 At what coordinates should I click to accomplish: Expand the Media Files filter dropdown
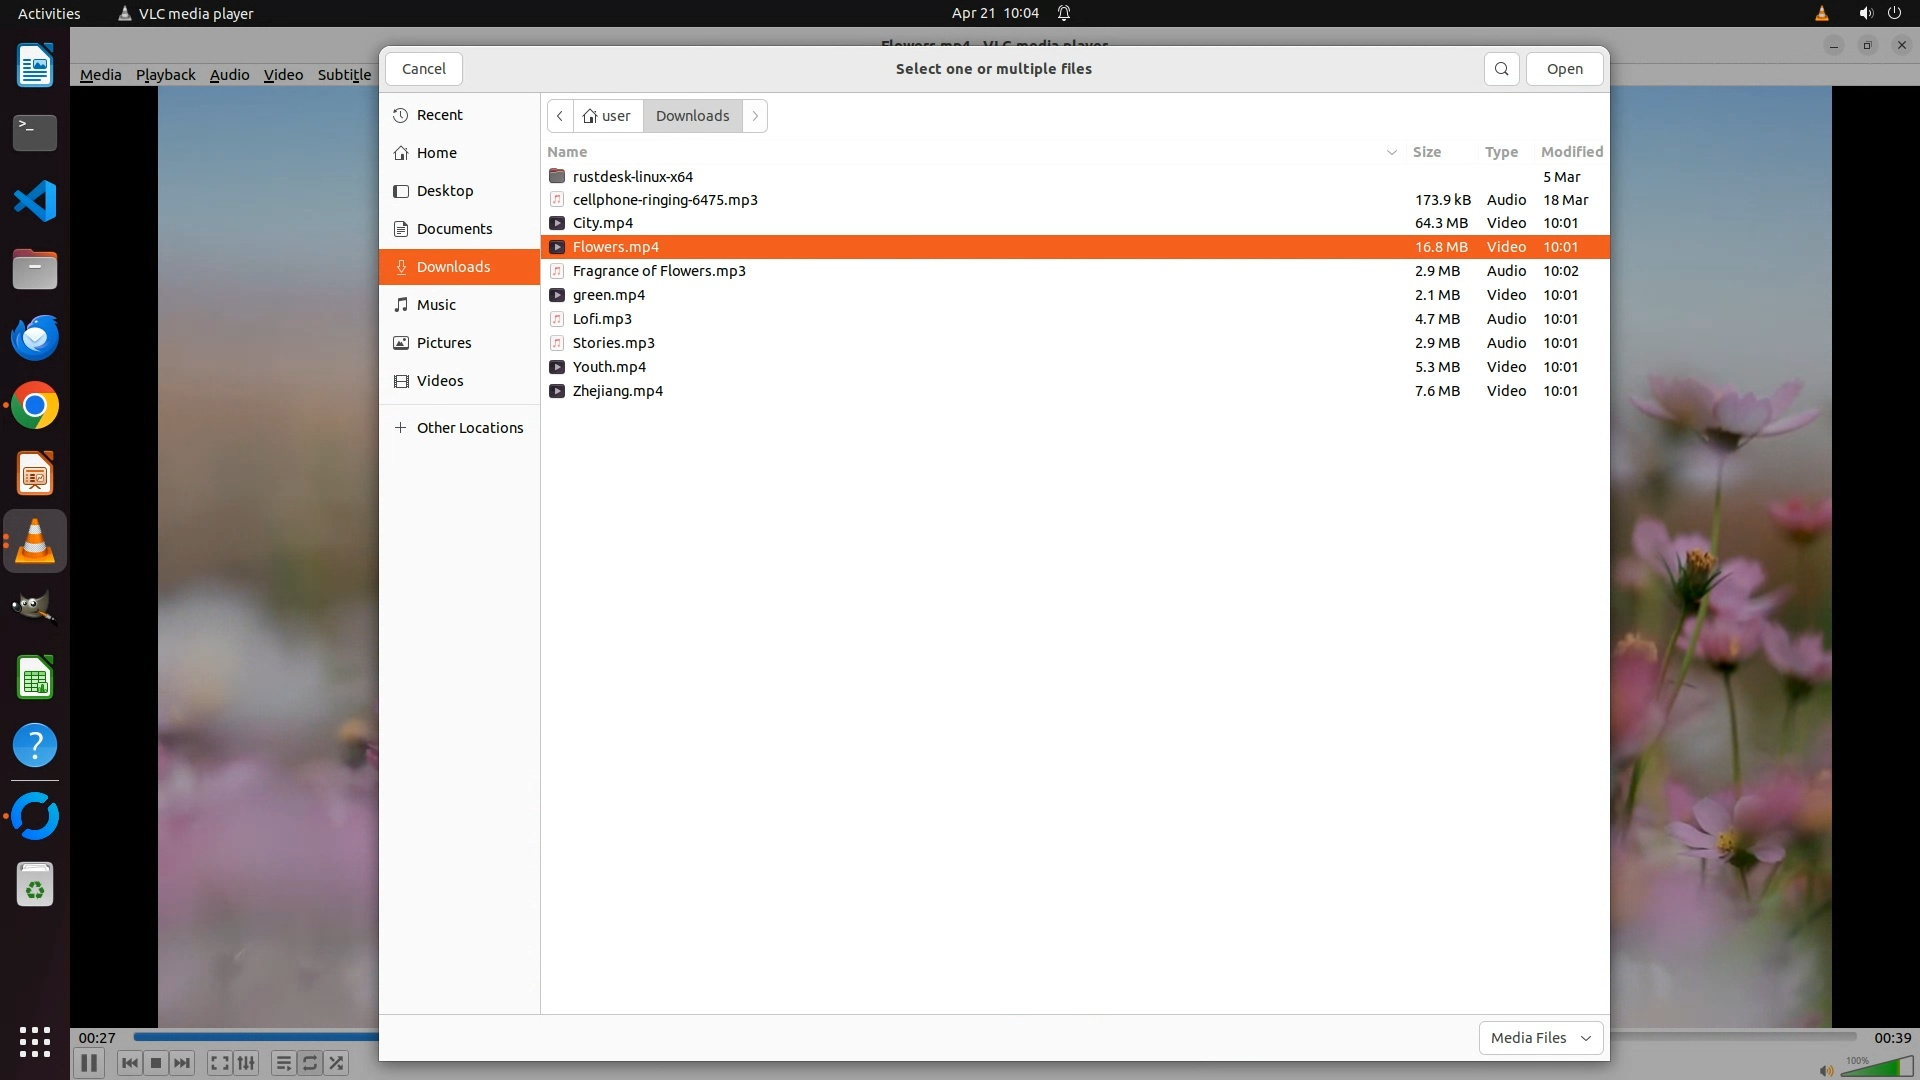coord(1540,1037)
